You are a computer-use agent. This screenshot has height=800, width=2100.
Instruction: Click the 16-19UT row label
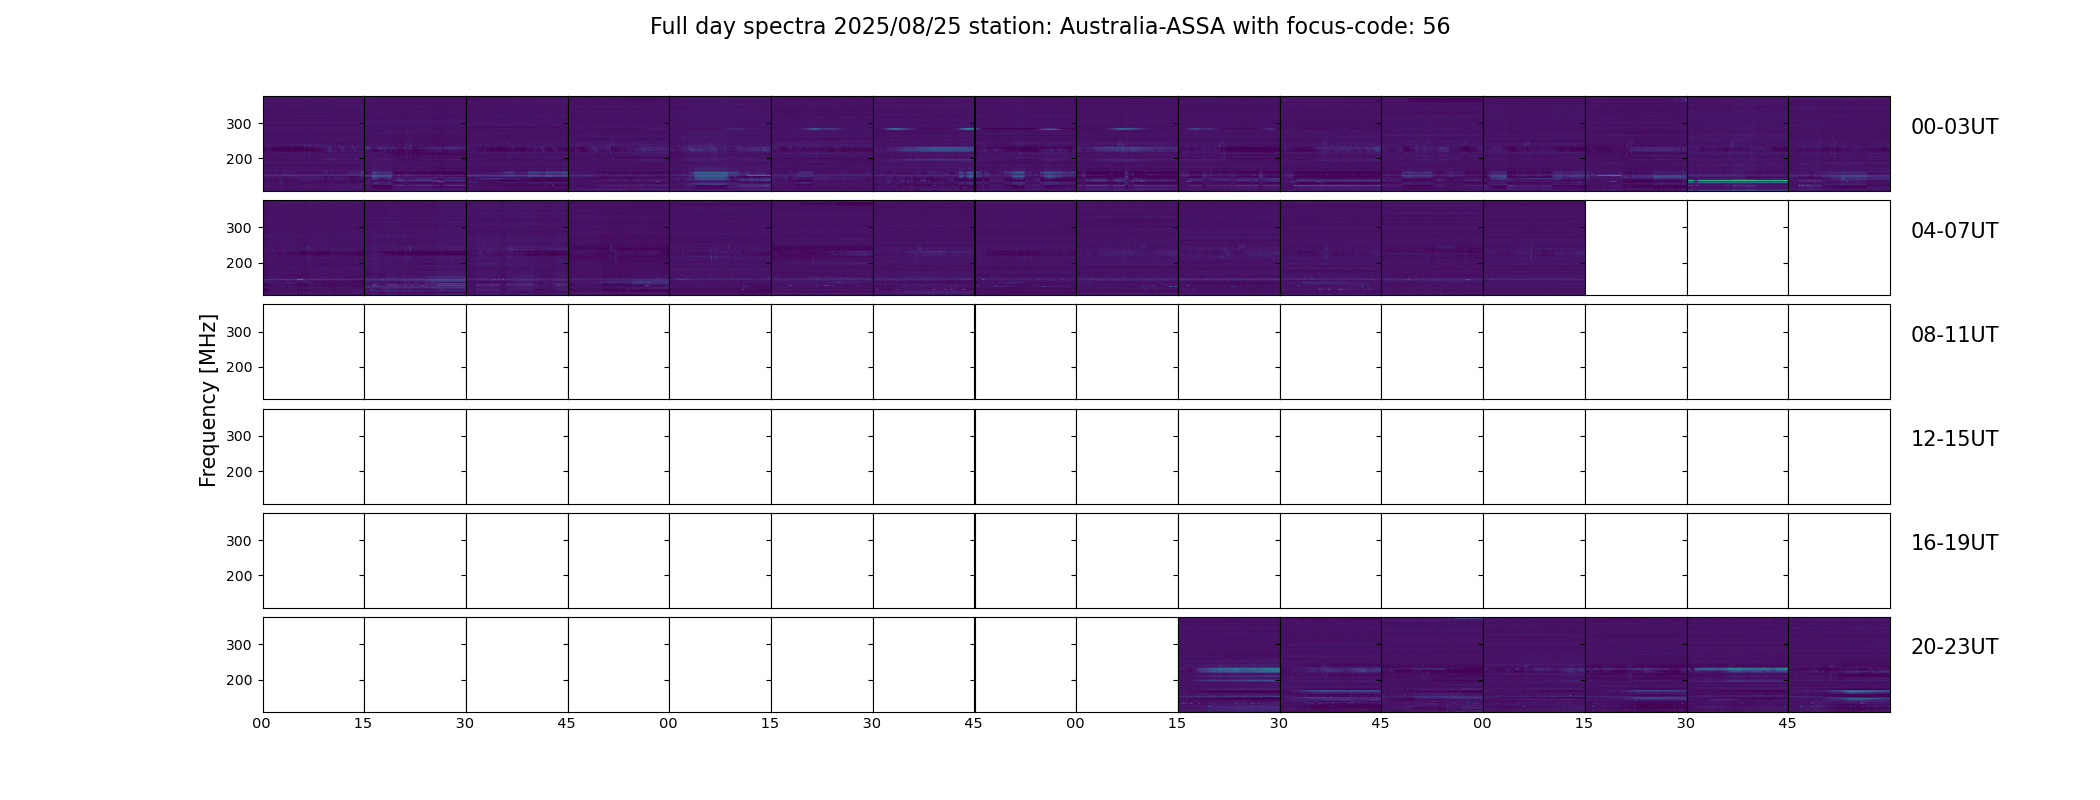[1954, 543]
